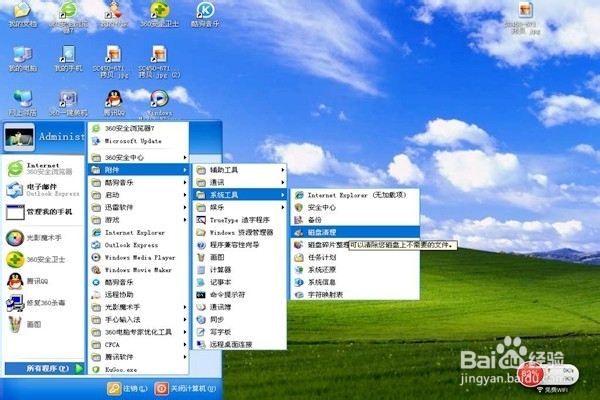Image resolution: width=600 pixels, height=400 pixels.
Task: Open 修复360杀毒 in Start menu
Action: tap(44, 303)
